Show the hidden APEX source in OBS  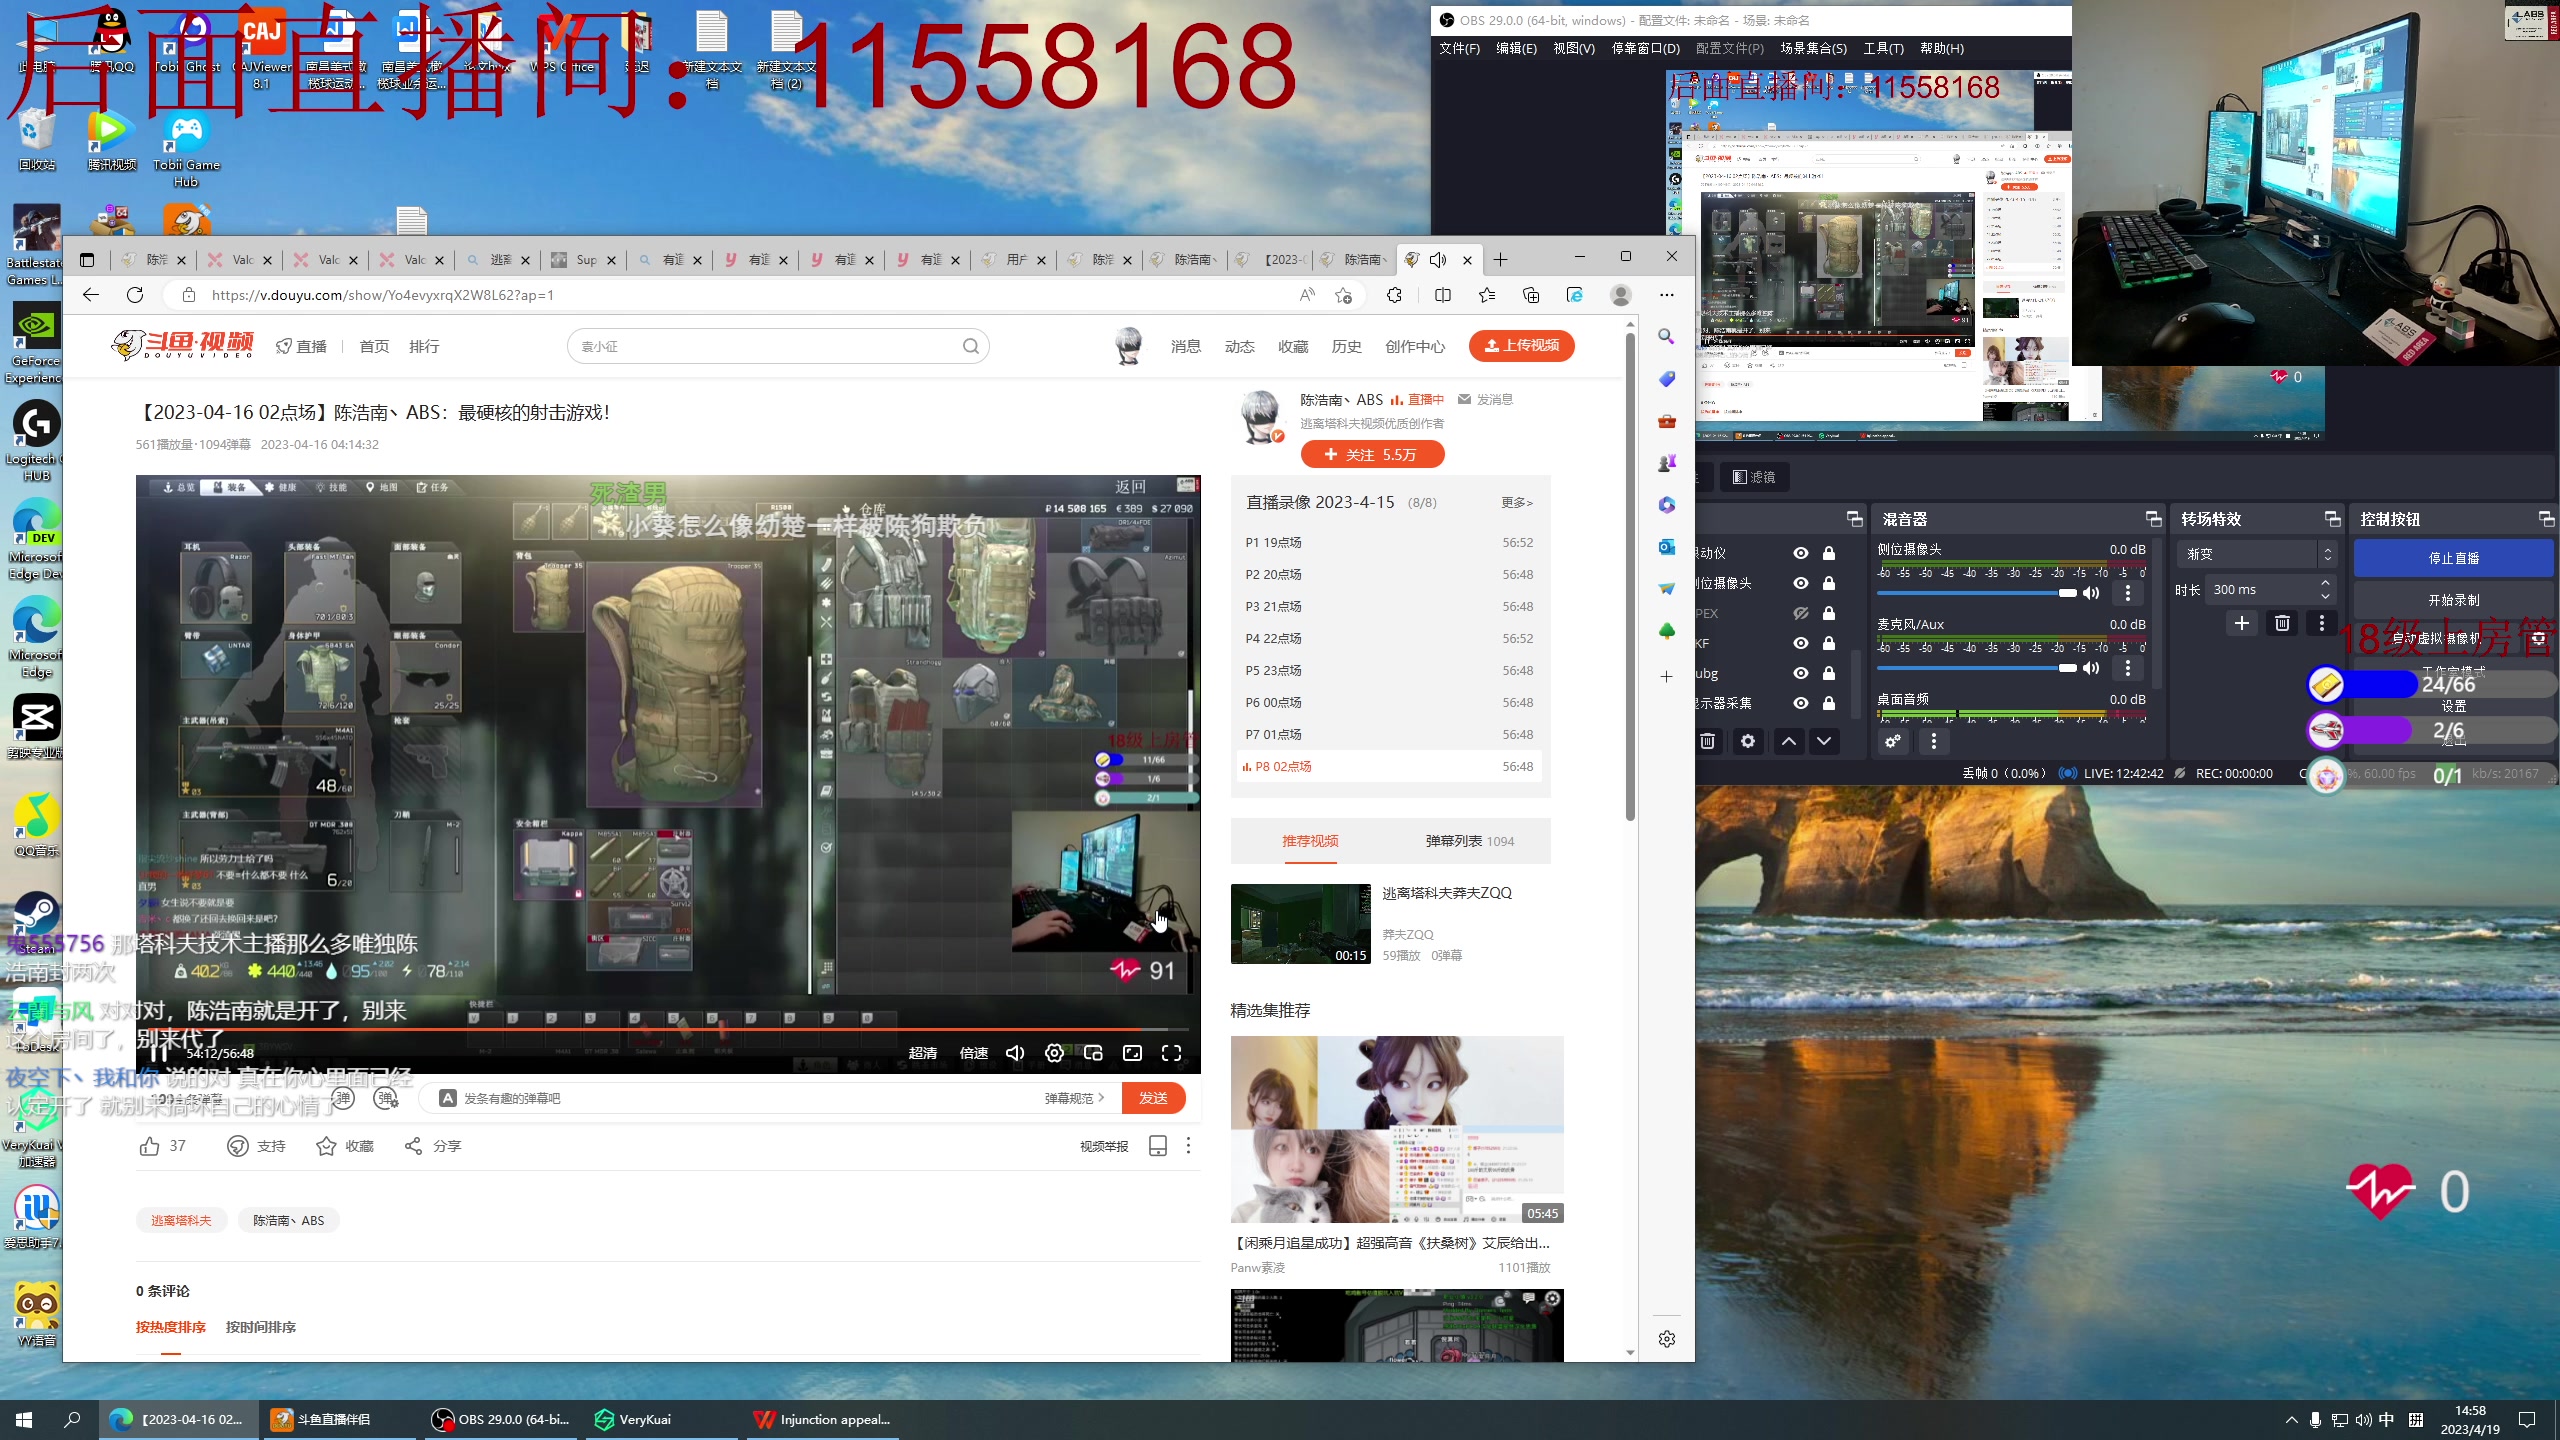[1801, 613]
